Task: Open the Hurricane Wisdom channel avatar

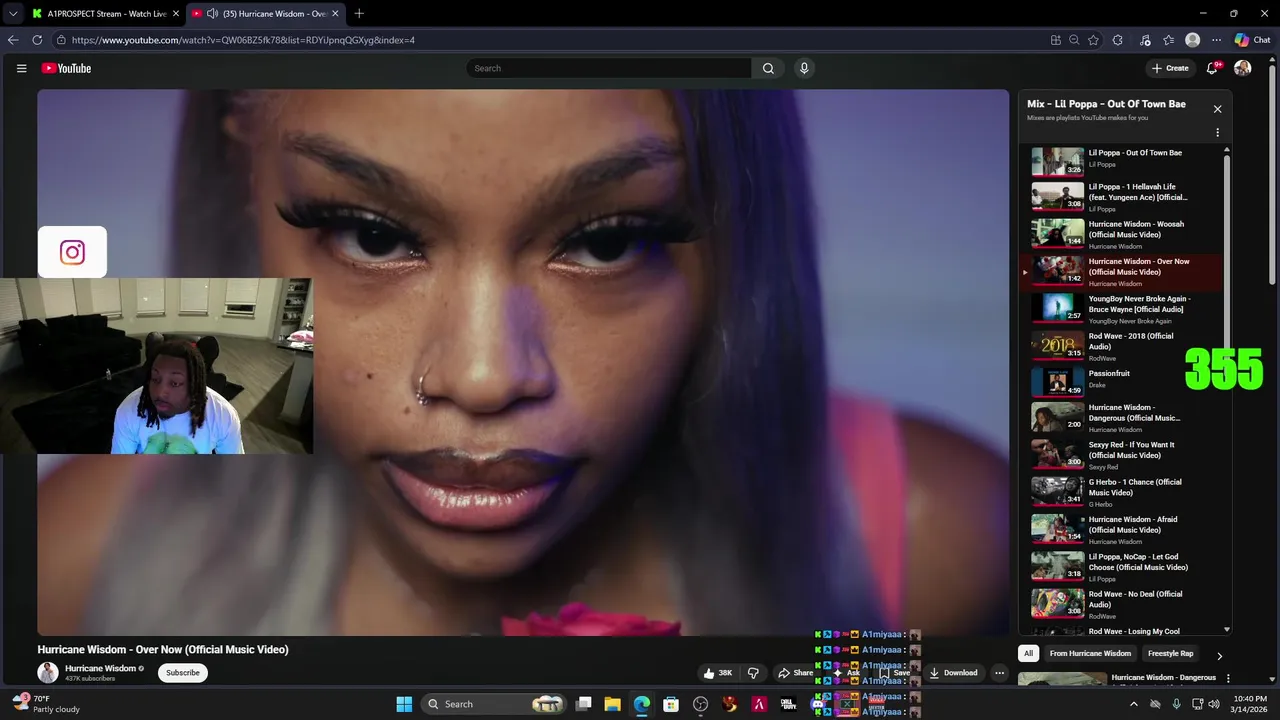Action: (48, 673)
